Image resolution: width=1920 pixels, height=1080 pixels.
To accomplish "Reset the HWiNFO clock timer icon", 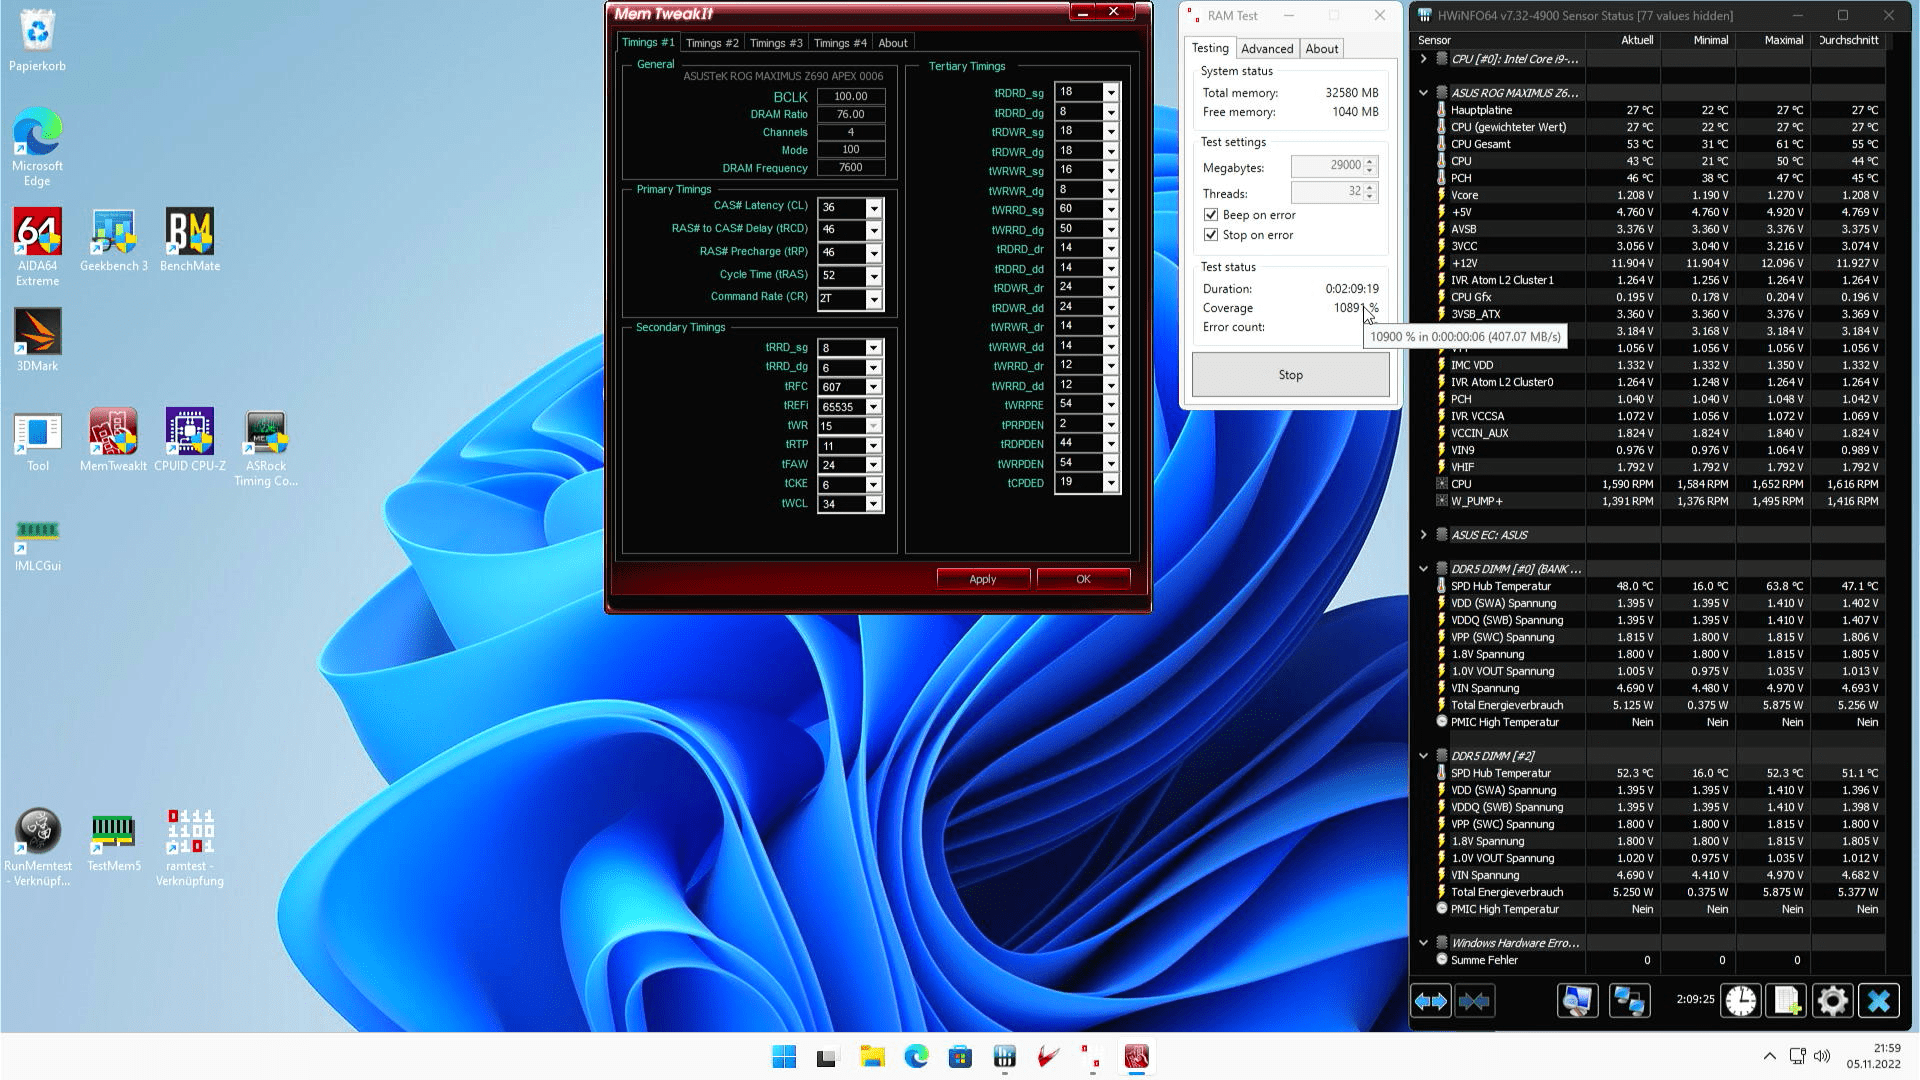I will 1741,1000.
